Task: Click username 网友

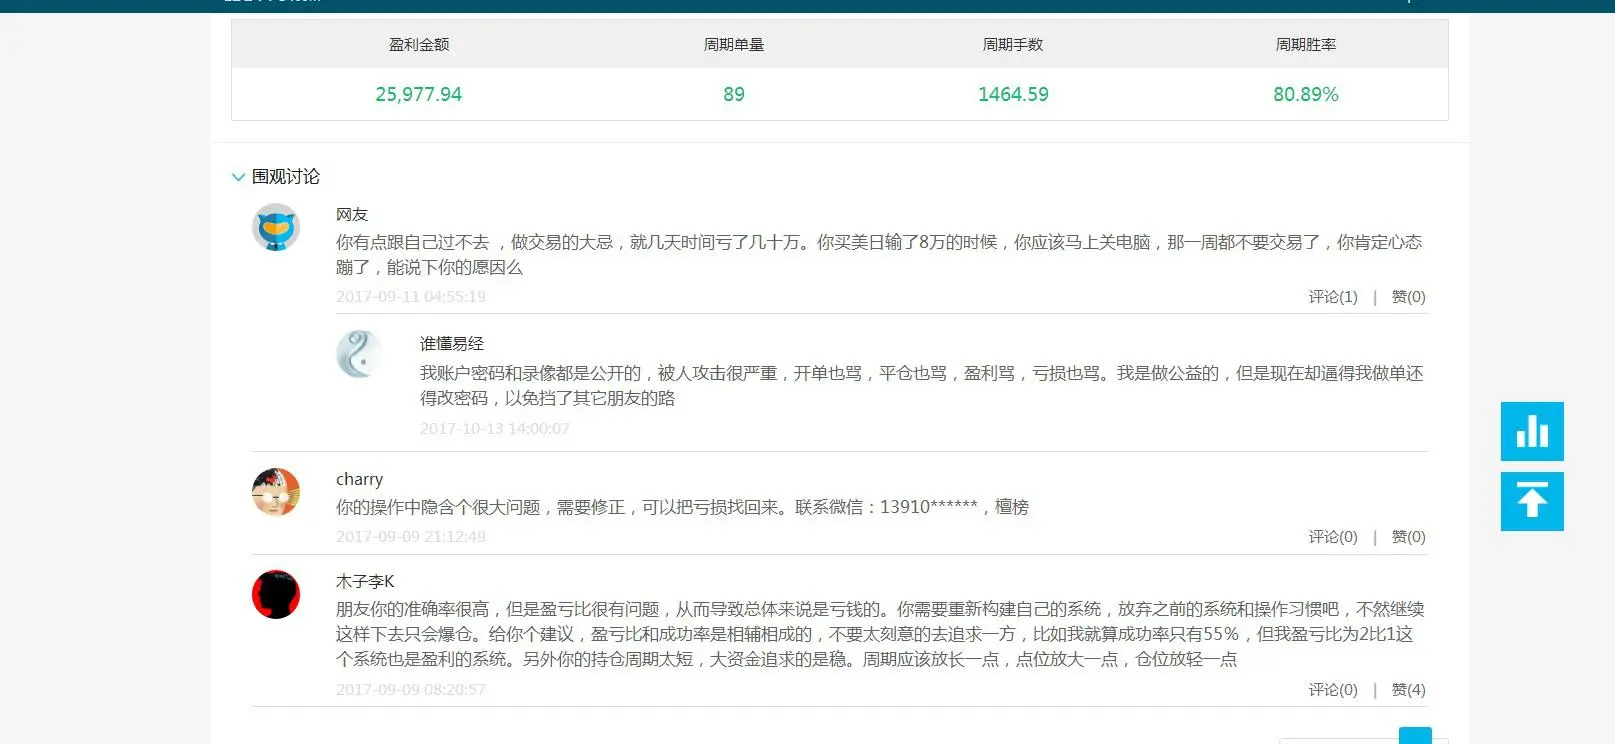Action: 352,214
